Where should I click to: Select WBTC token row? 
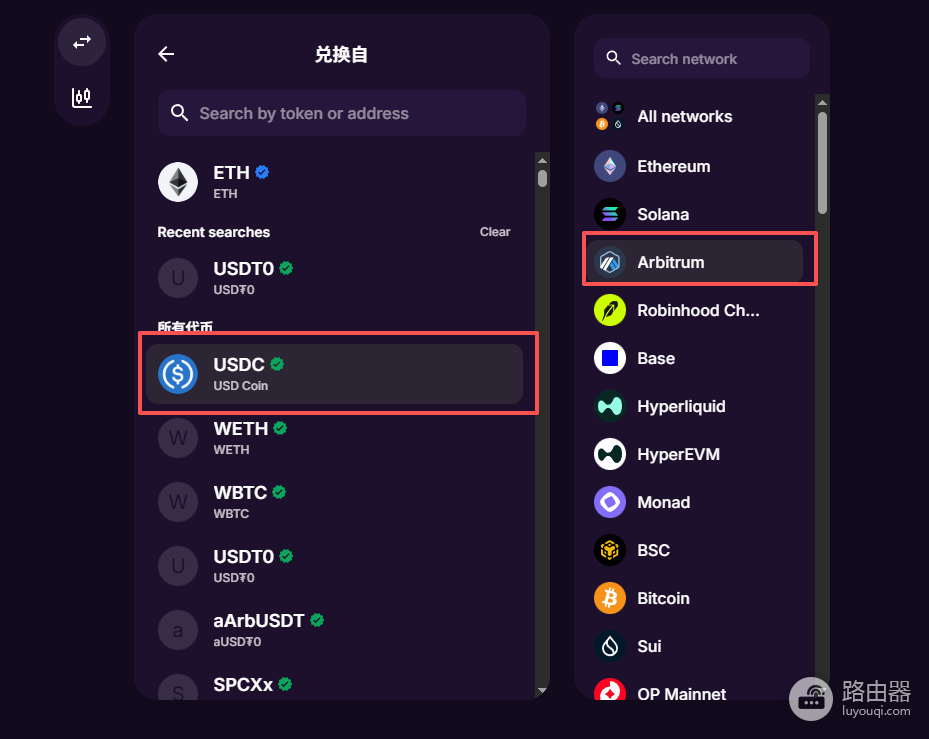pyautogui.click(x=335, y=502)
